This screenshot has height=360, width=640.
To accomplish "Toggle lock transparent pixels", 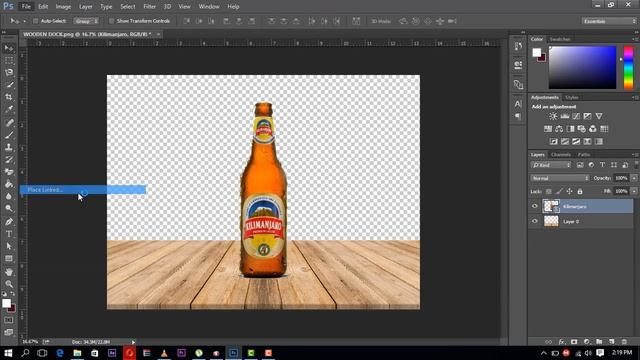I will point(549,191).
